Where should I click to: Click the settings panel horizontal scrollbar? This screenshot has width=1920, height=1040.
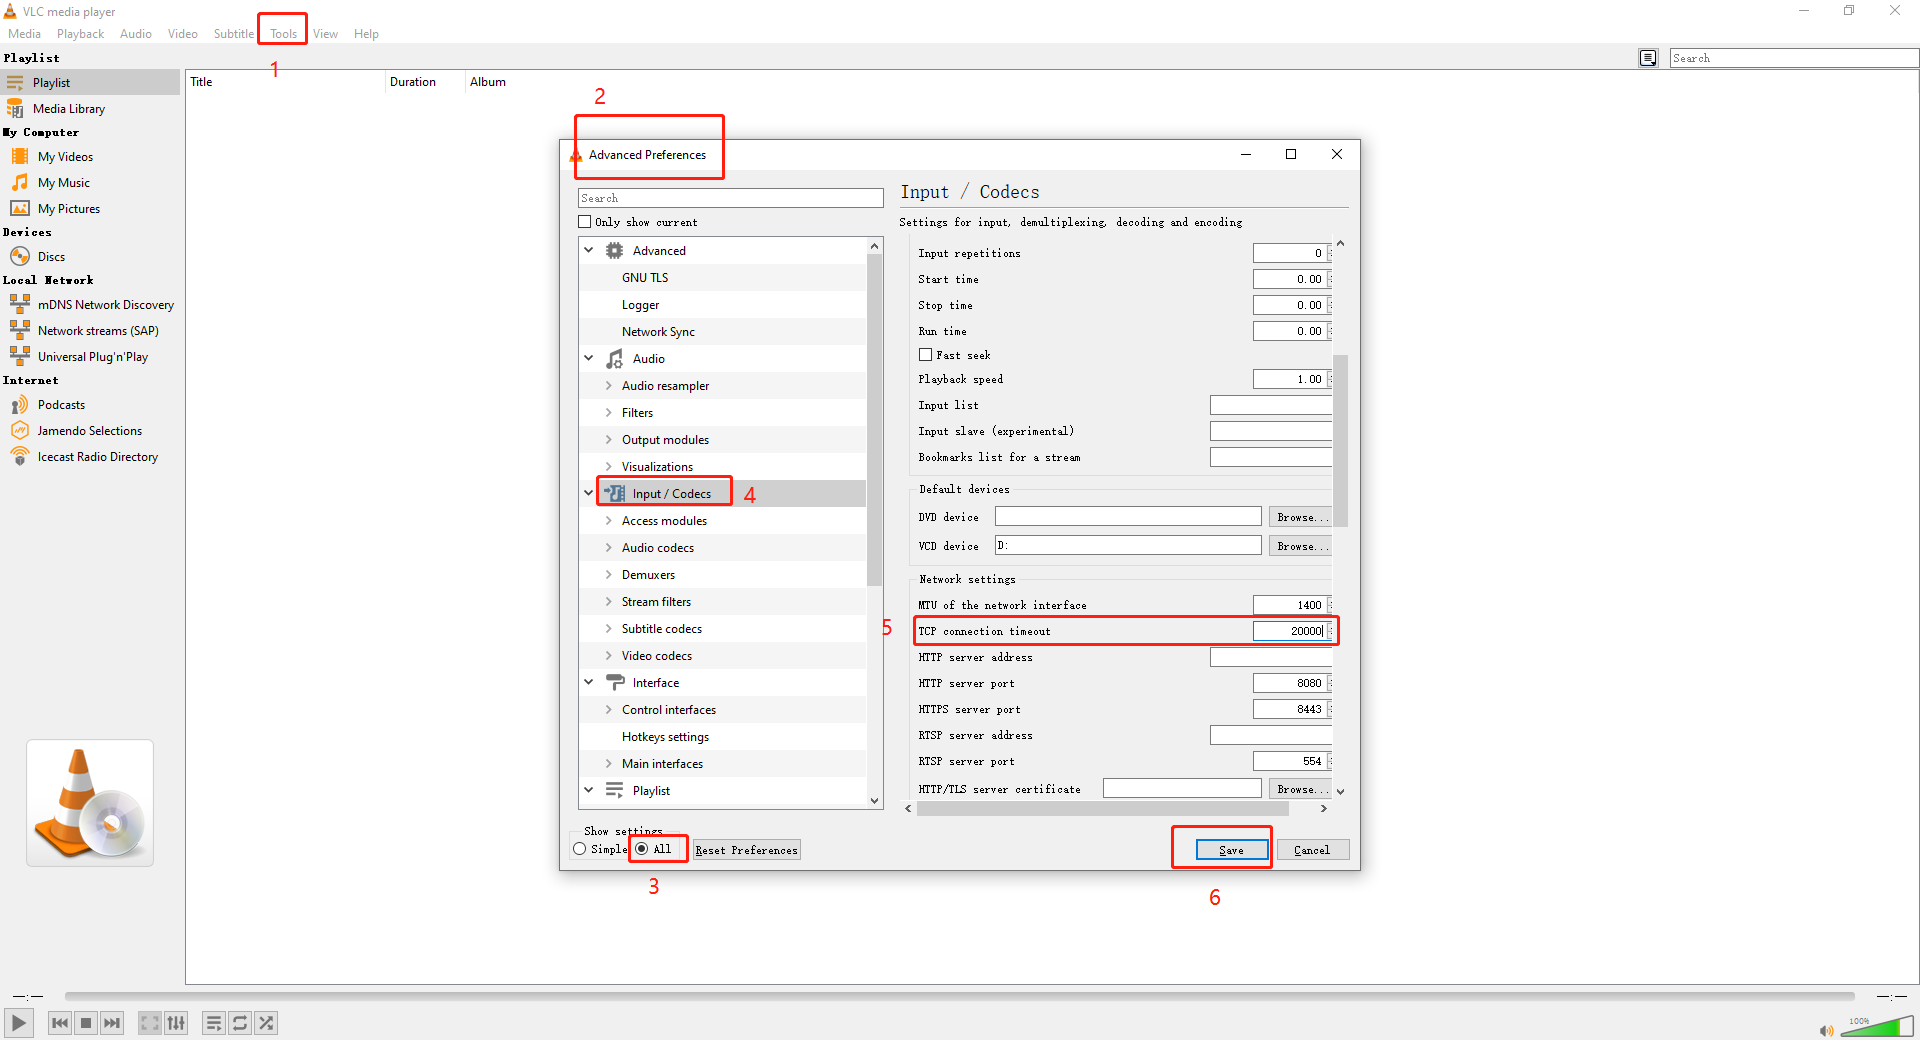(x=1102, y=809)
